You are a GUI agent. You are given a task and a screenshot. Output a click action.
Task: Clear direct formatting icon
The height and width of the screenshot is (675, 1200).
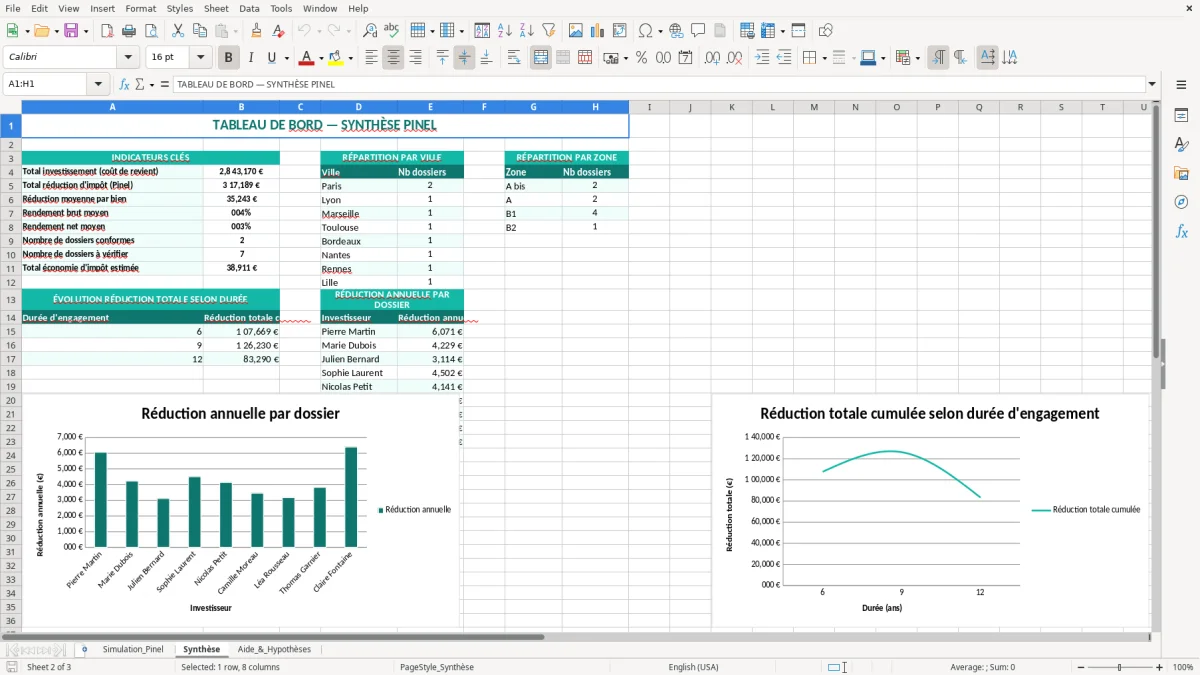coord(279,31)
